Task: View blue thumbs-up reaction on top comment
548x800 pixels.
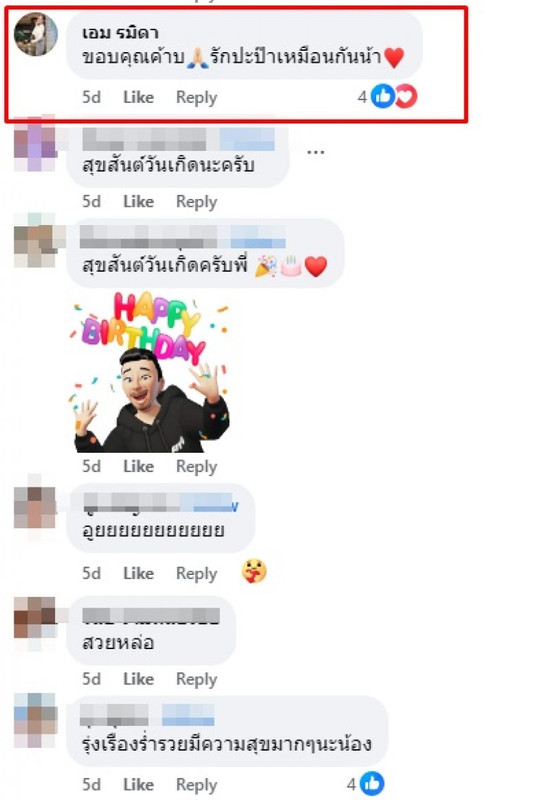Action: [x=383, y=96]
